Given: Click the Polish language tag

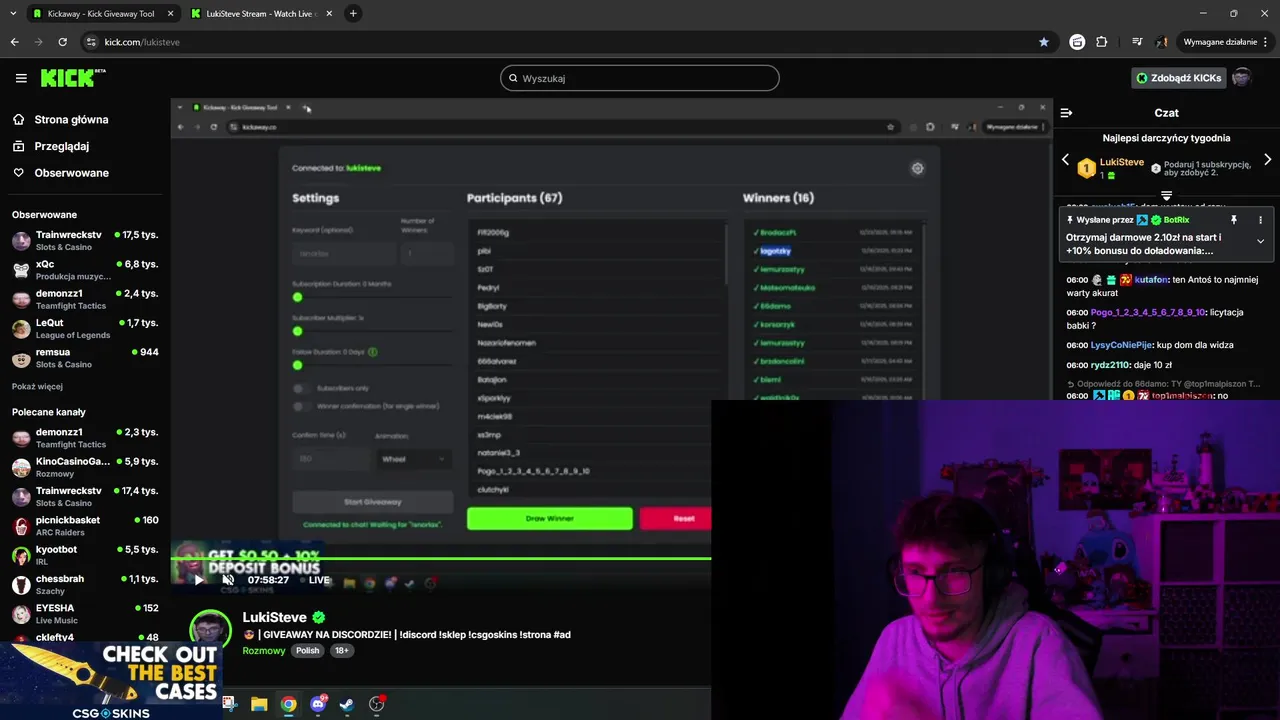Looking at the screenshot, I should coord(308,650).
